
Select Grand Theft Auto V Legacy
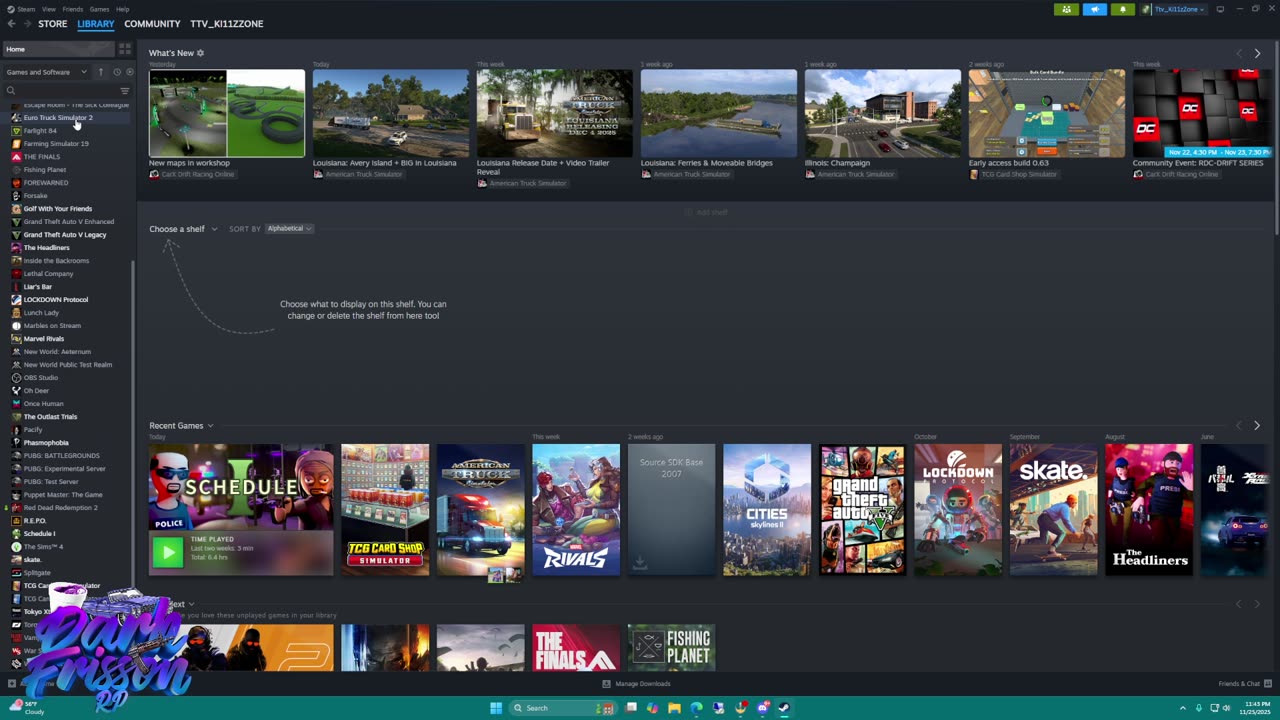coord(65,235)
